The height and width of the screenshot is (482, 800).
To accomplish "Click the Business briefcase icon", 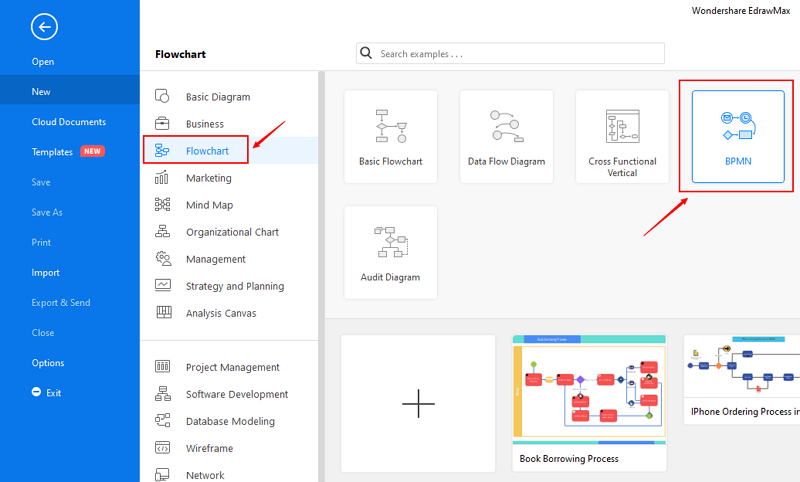I will click(162, 123).
